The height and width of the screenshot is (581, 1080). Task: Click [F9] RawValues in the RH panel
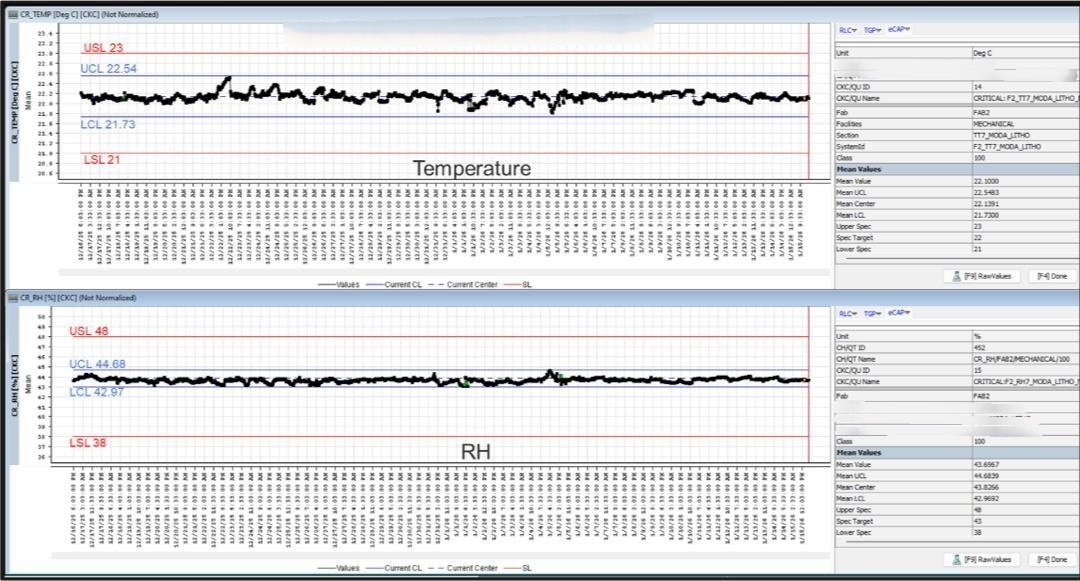982,560
